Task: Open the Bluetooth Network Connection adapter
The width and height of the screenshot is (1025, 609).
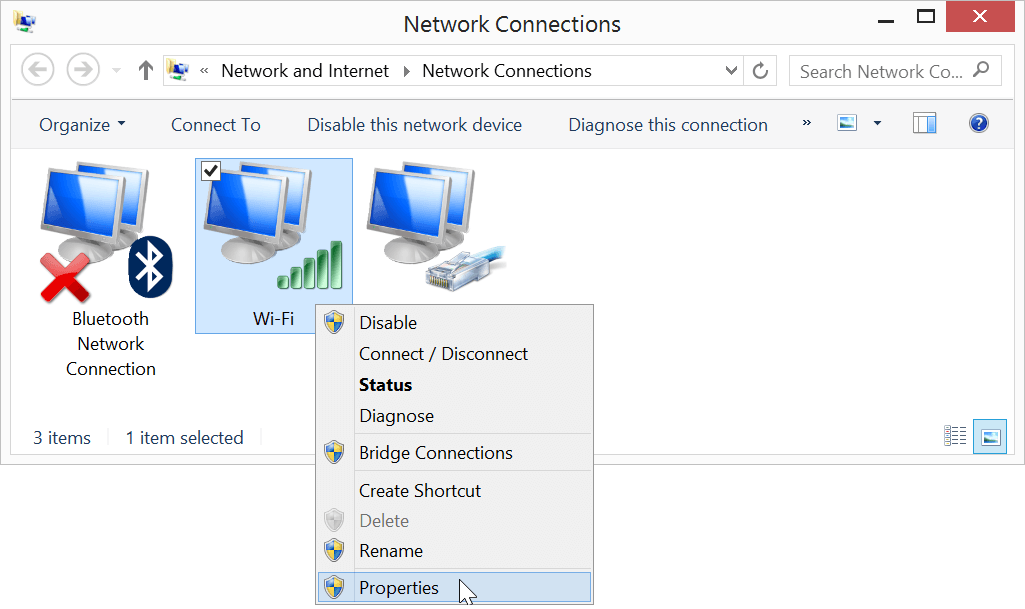Action: 95,230
